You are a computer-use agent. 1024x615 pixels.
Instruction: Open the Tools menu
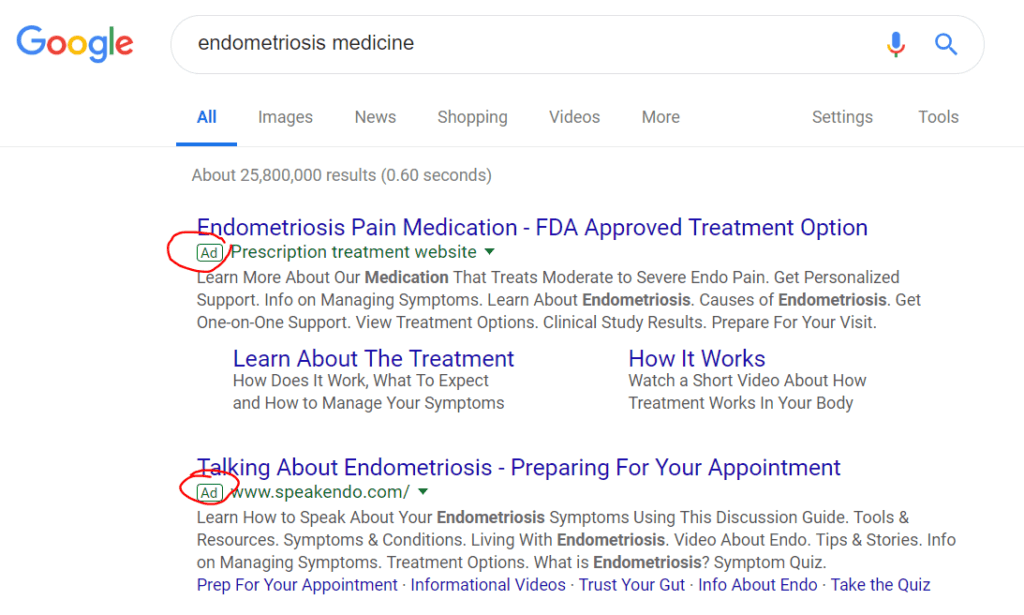coord(938,117)
